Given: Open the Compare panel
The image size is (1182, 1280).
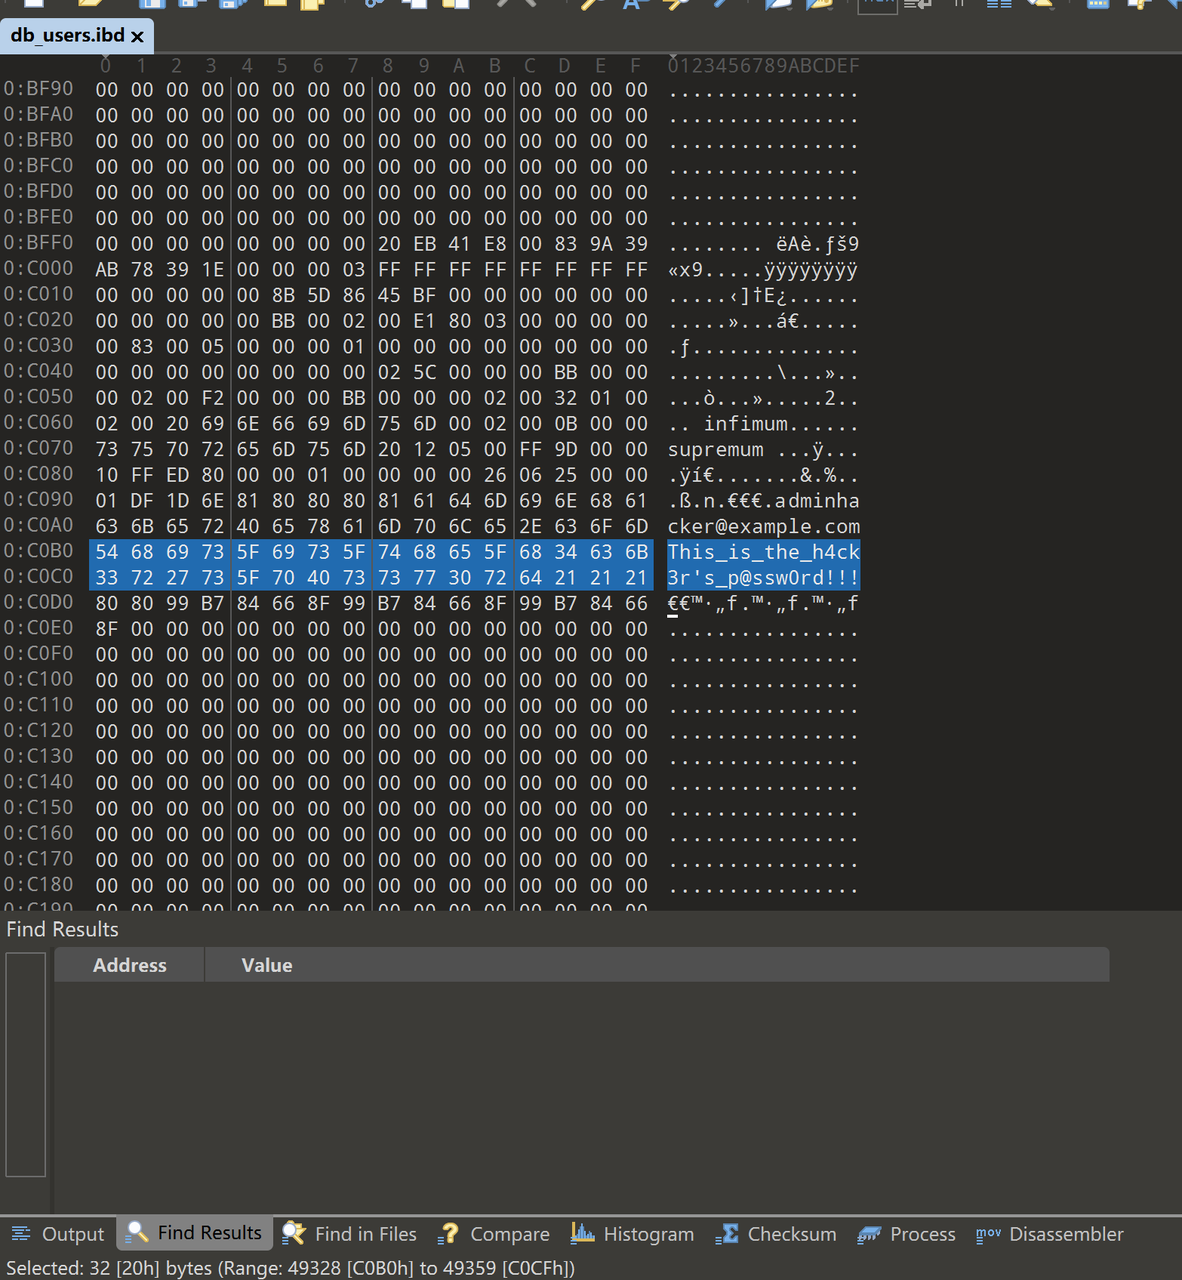Looking at the screenshot, I should [495, 1234].
